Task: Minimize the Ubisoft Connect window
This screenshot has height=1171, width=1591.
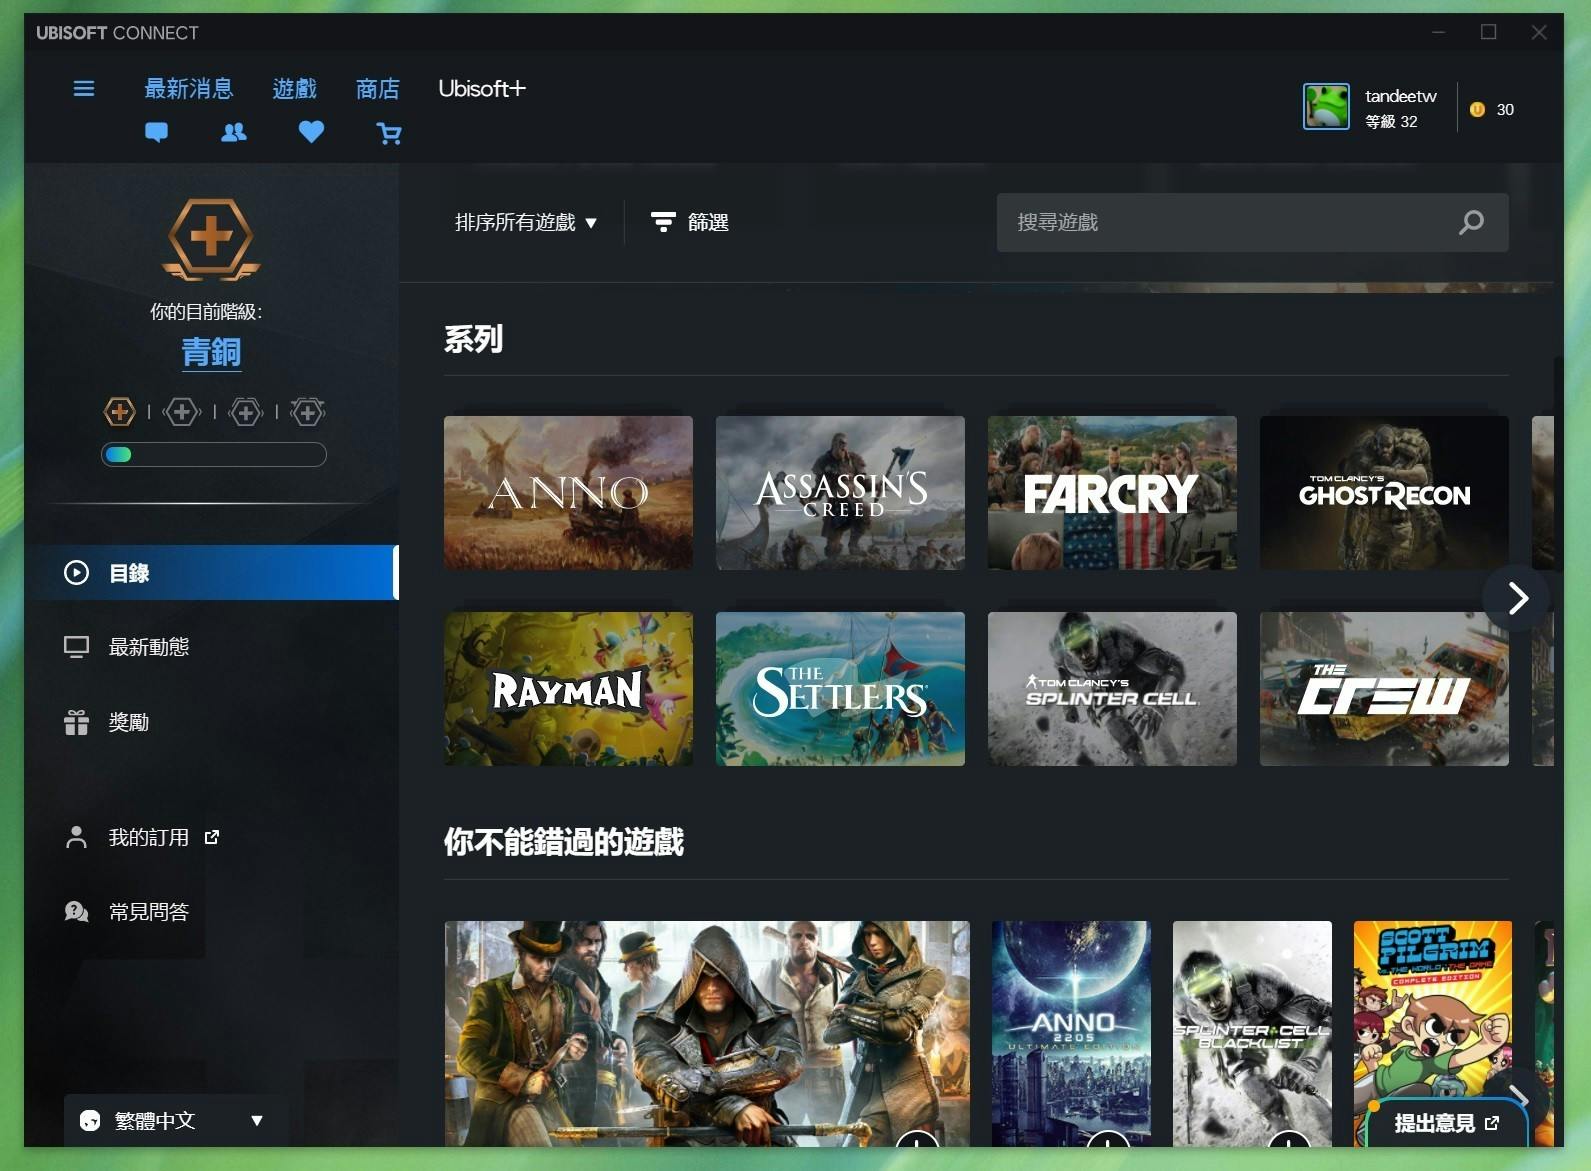Action: (1438, 32)
